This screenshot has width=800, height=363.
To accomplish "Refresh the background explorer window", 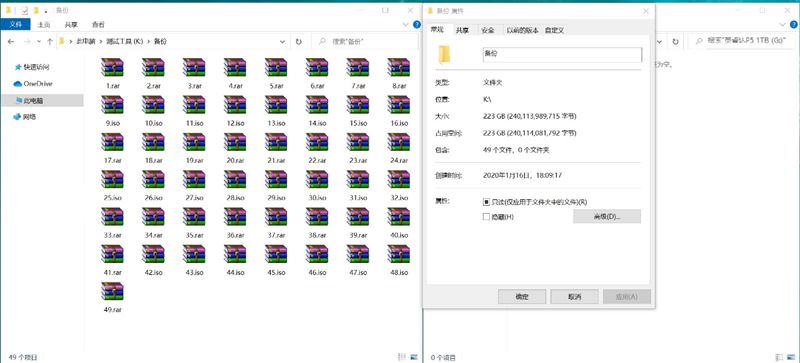I will coord(676,41).
